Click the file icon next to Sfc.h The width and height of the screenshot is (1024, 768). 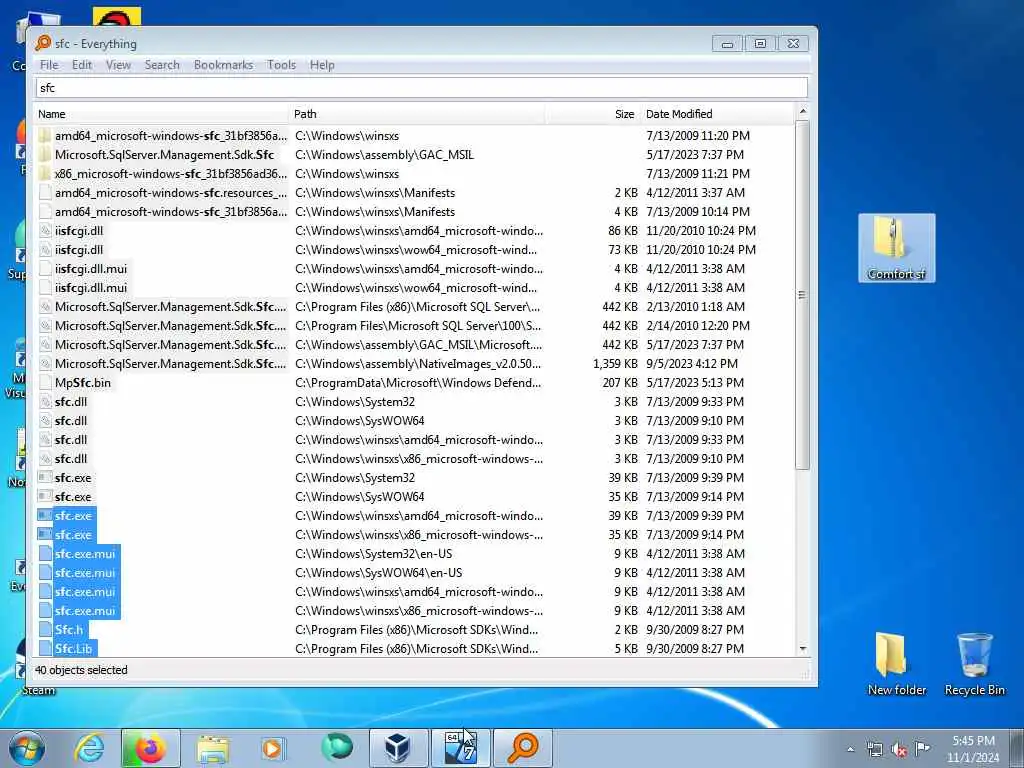coord(44,630)
